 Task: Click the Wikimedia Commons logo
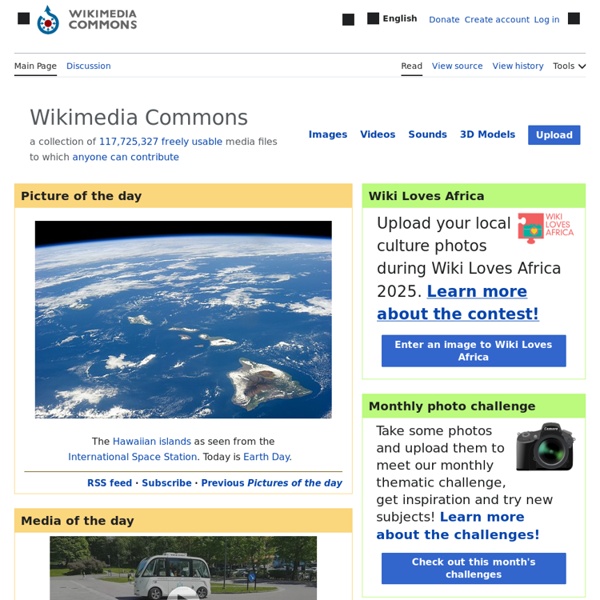pos(87,20)
